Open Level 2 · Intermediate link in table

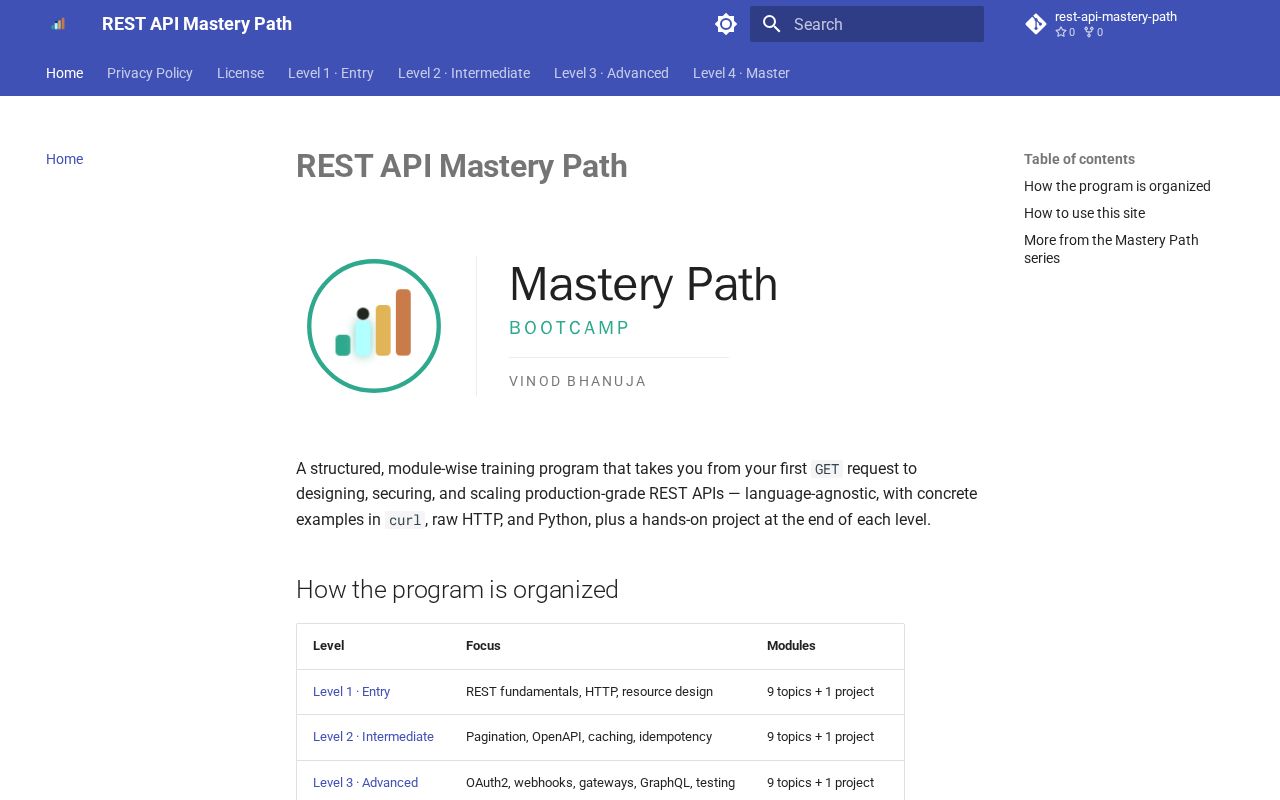click(x=373, y=737)
